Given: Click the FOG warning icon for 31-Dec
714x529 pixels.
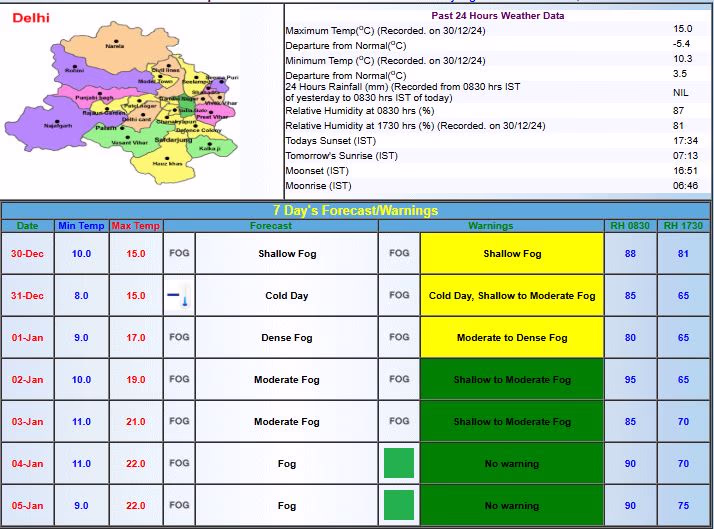Looking at the screenshot, I should 399,296.
